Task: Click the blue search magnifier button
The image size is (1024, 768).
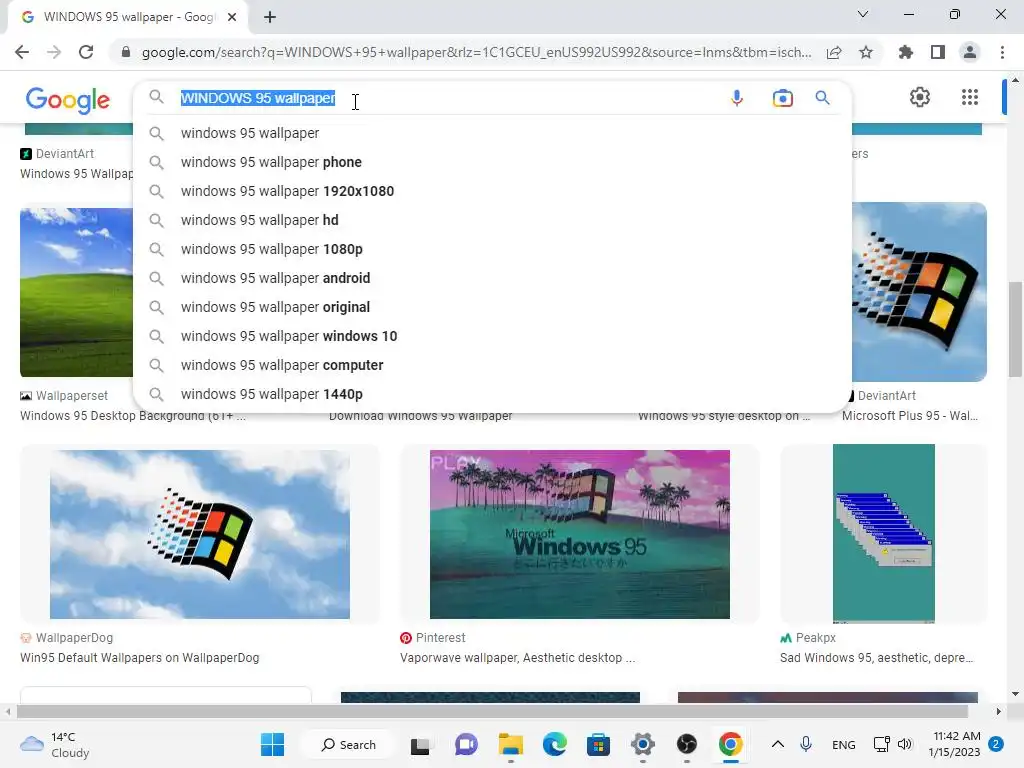Action: [822, 98]
